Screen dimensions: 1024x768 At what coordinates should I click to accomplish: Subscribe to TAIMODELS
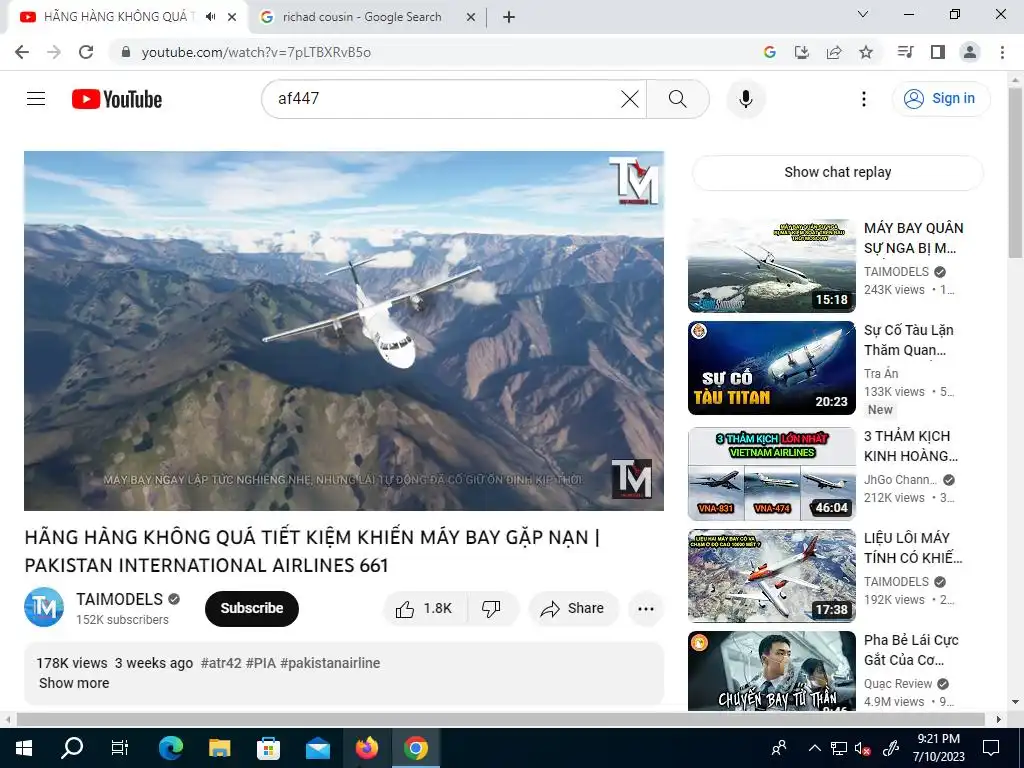tap(252, 609)
